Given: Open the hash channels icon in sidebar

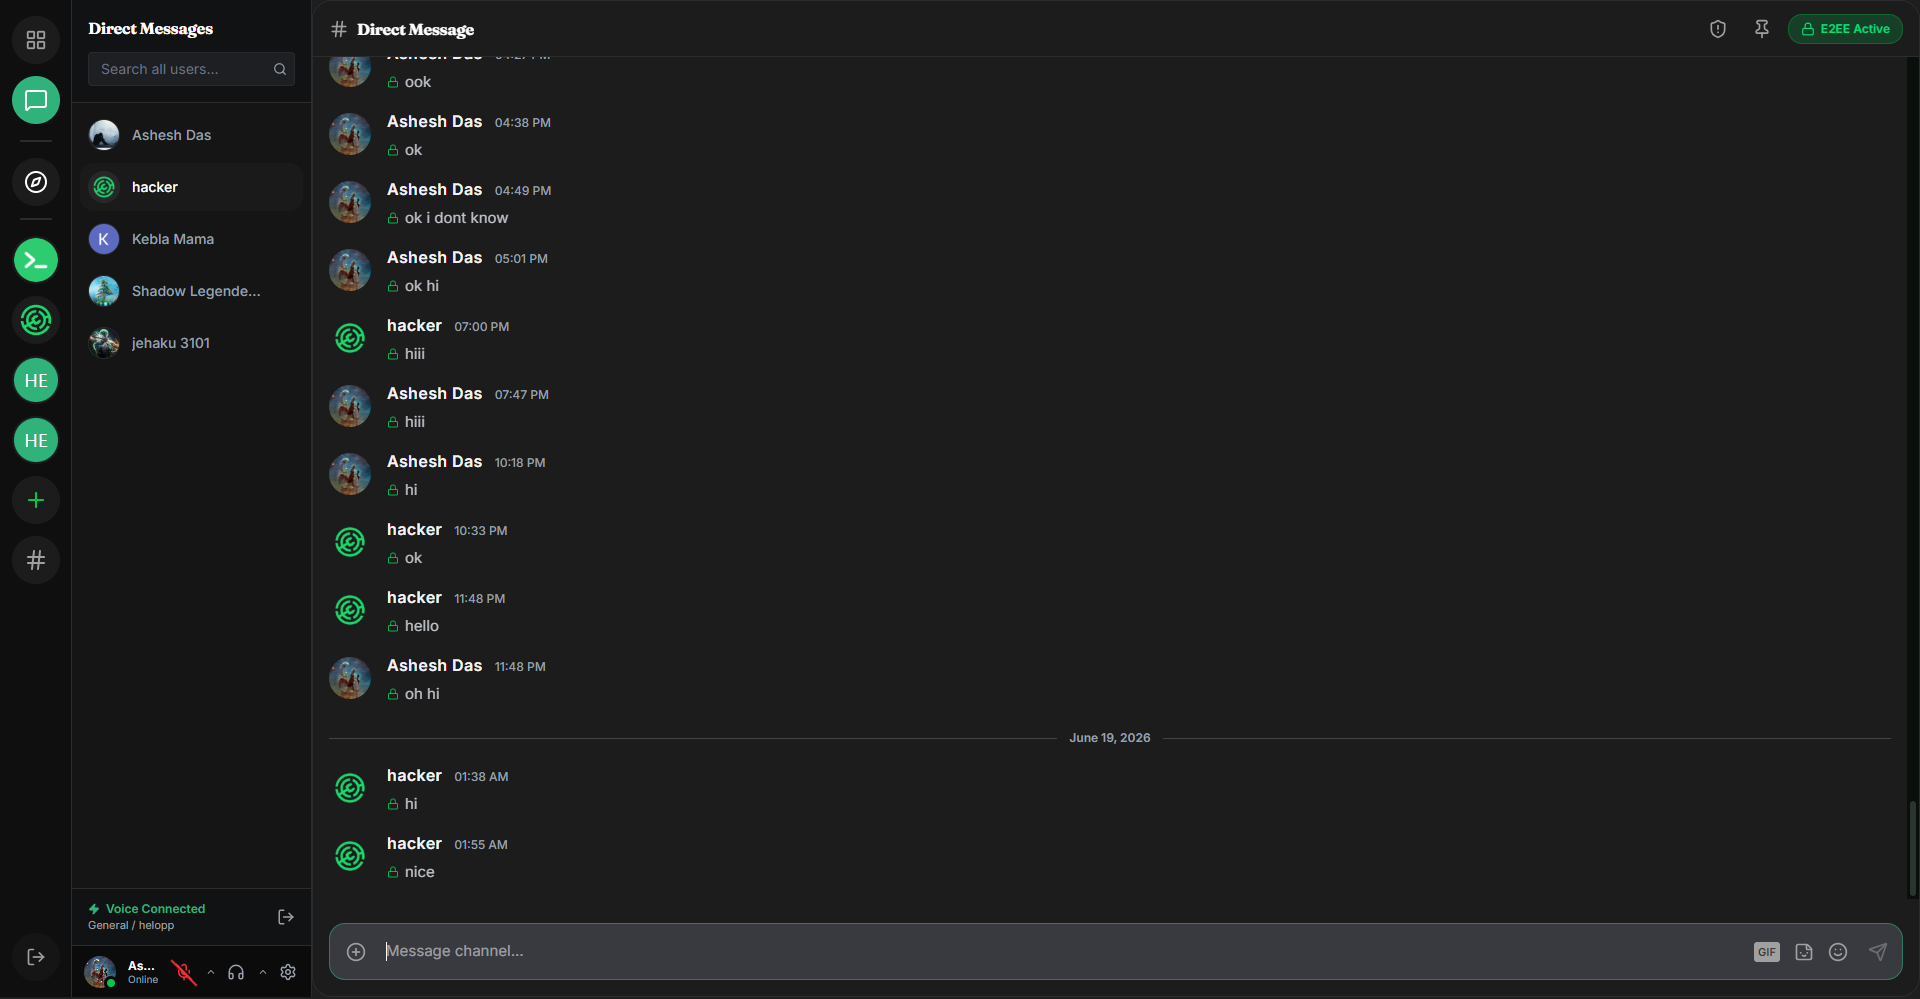Looking at the screenshot, I should click(x=36, y=560).
